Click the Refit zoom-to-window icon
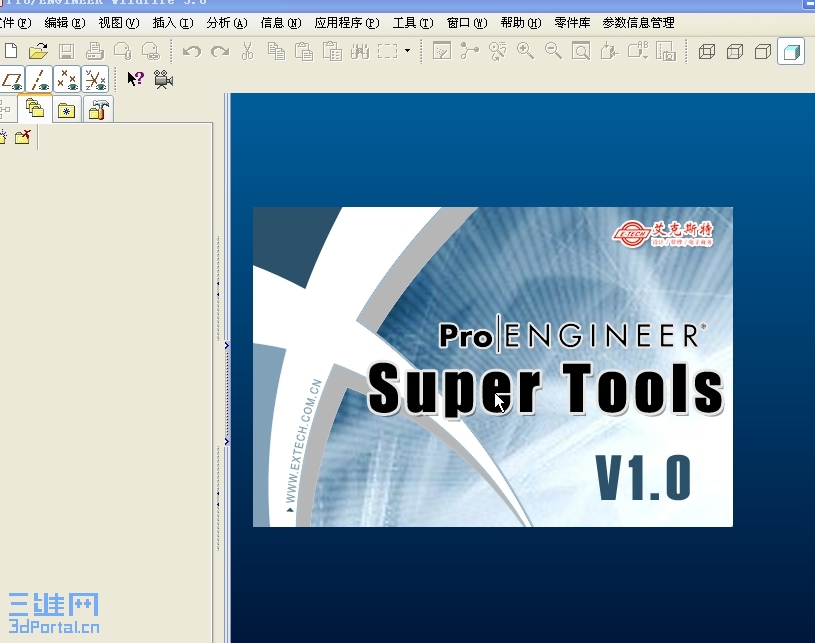This screenshot has width=815, height=643. 581,51
